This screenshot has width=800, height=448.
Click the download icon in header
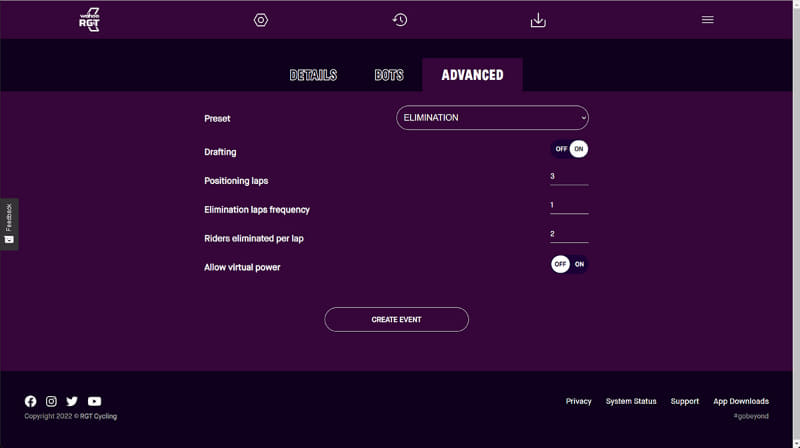(538, 20)
